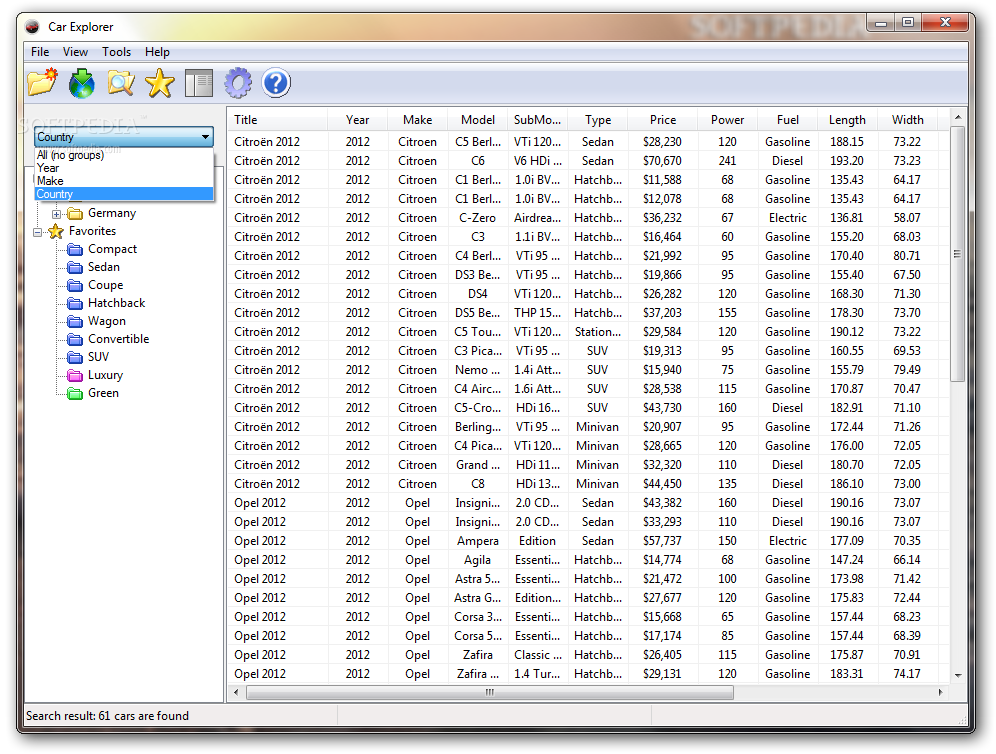
Task: Select the Opel Agila row
Action: click(588, 560)
